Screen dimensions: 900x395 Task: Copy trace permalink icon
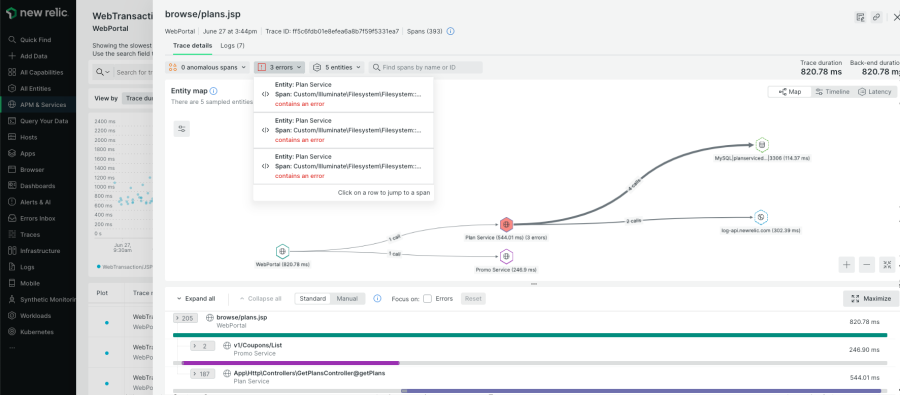tap(876, 17)
